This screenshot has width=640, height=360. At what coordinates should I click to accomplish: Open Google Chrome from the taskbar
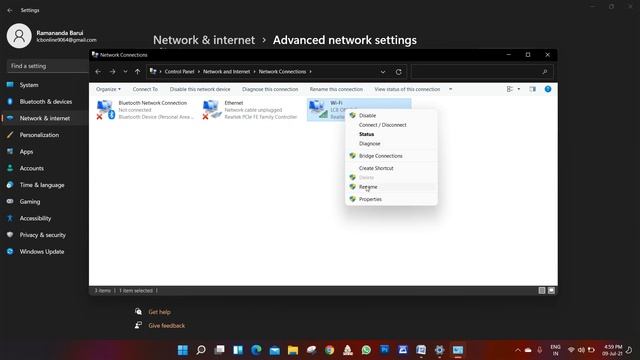coord(329,350)
